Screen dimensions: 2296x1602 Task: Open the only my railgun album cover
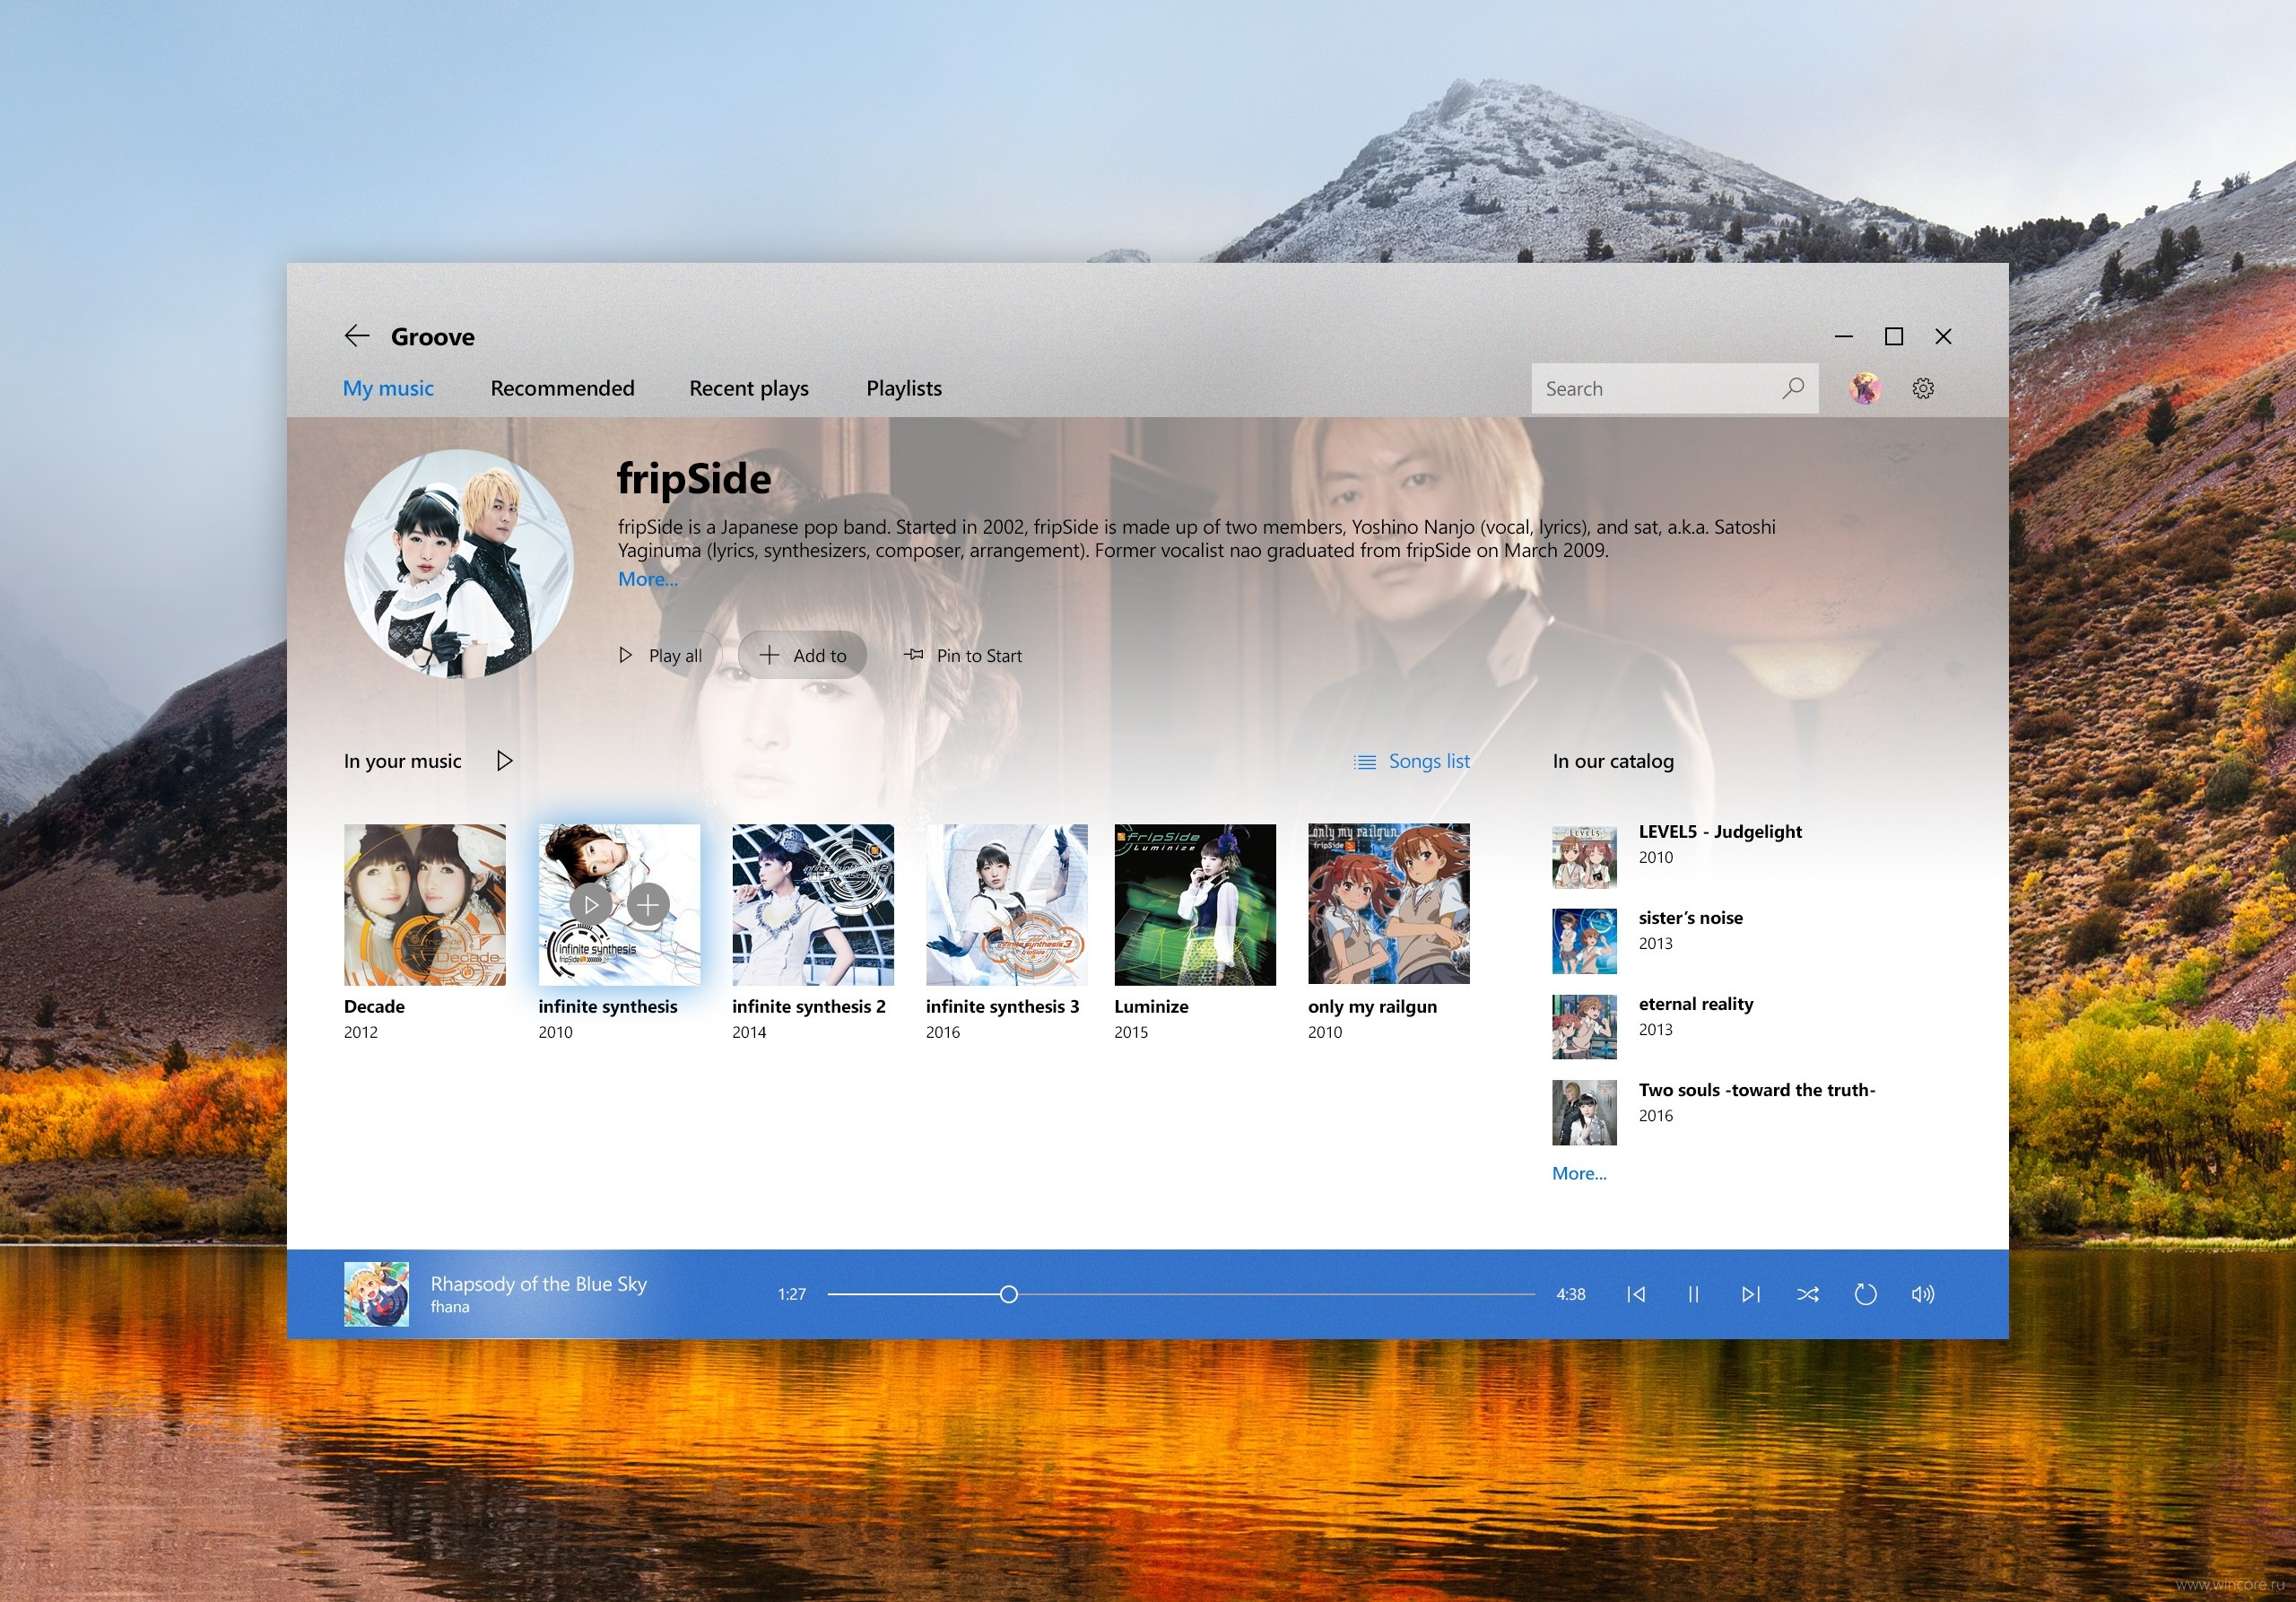1389,904
